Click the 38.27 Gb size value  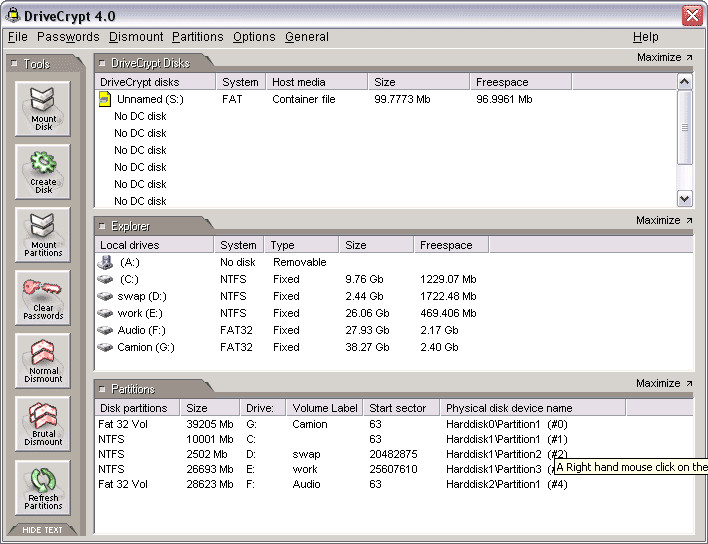[367, 348]
